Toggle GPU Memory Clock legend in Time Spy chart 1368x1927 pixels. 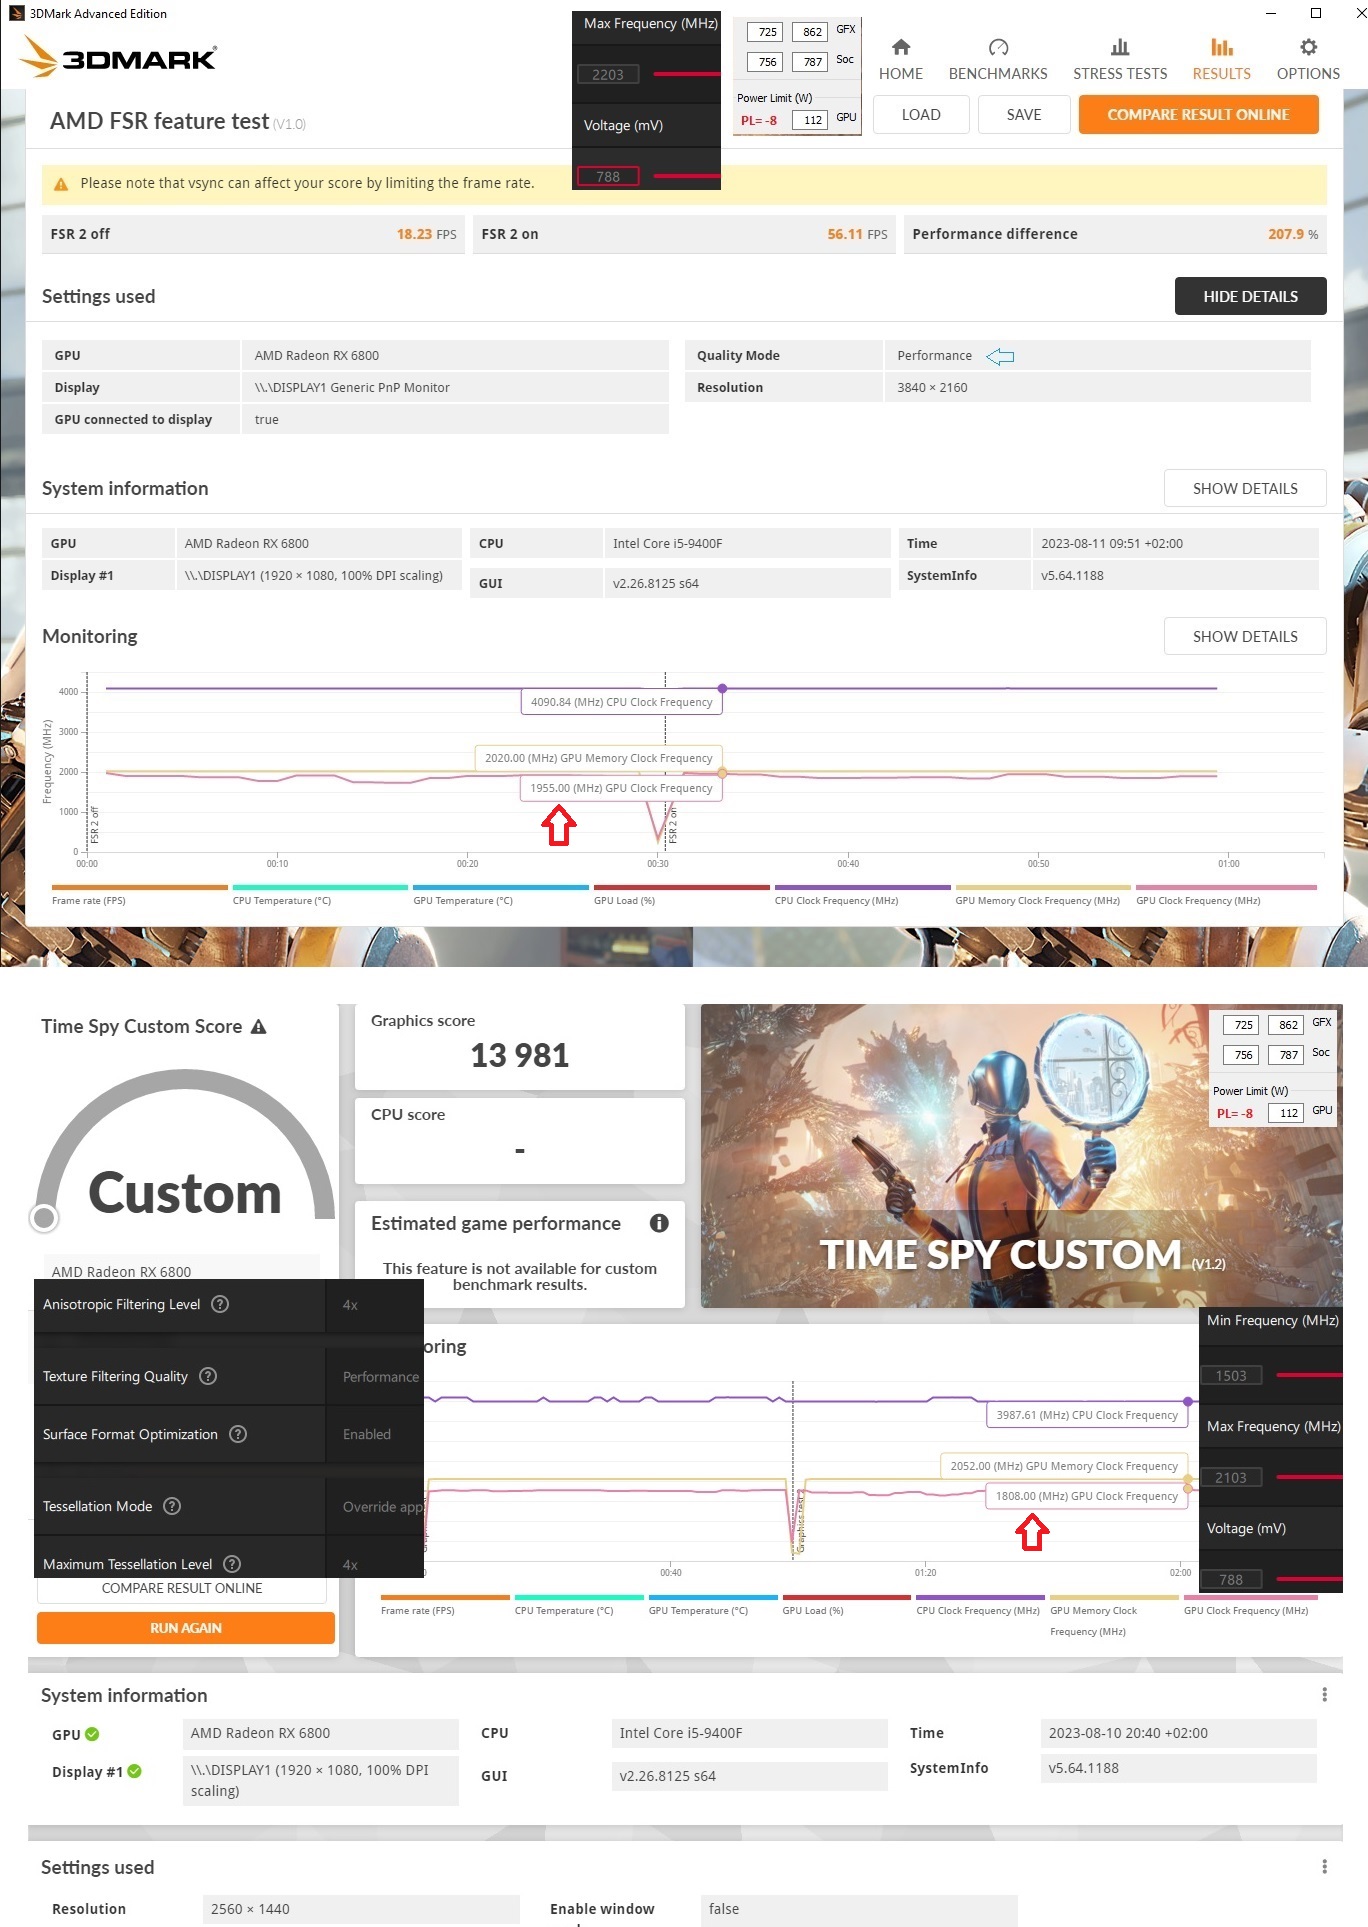[1113, 1616]
